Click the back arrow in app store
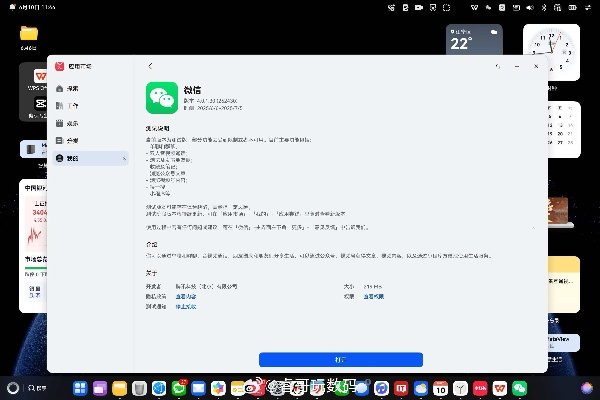The width and height of the screenshot is (600, 400). click(x=150, y=66)
